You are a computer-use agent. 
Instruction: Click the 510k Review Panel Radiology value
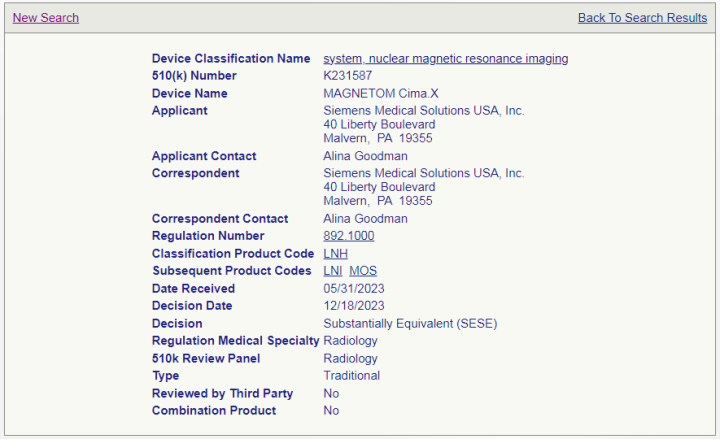pos(350,359)
